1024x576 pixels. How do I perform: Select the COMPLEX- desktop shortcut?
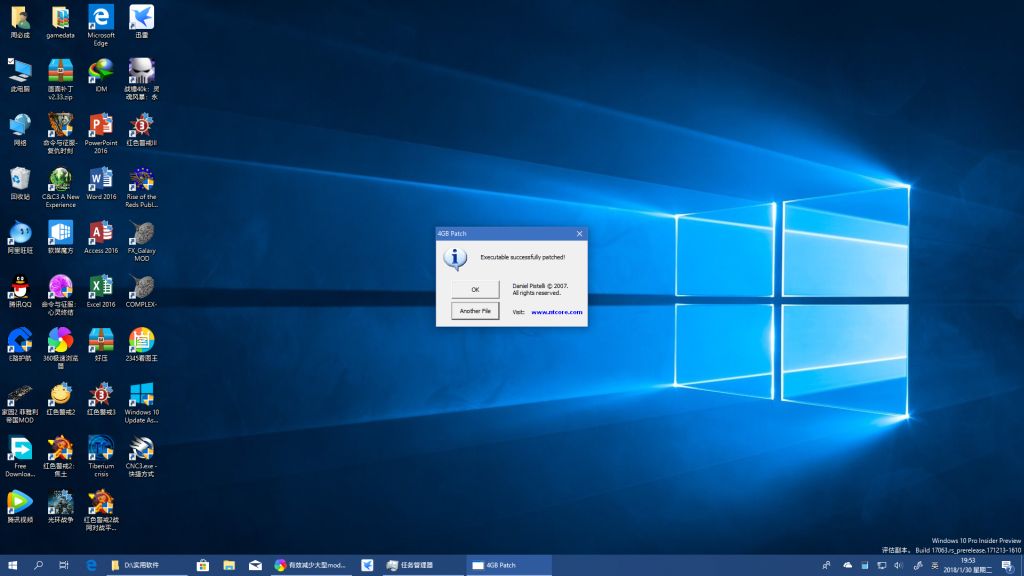141,291
